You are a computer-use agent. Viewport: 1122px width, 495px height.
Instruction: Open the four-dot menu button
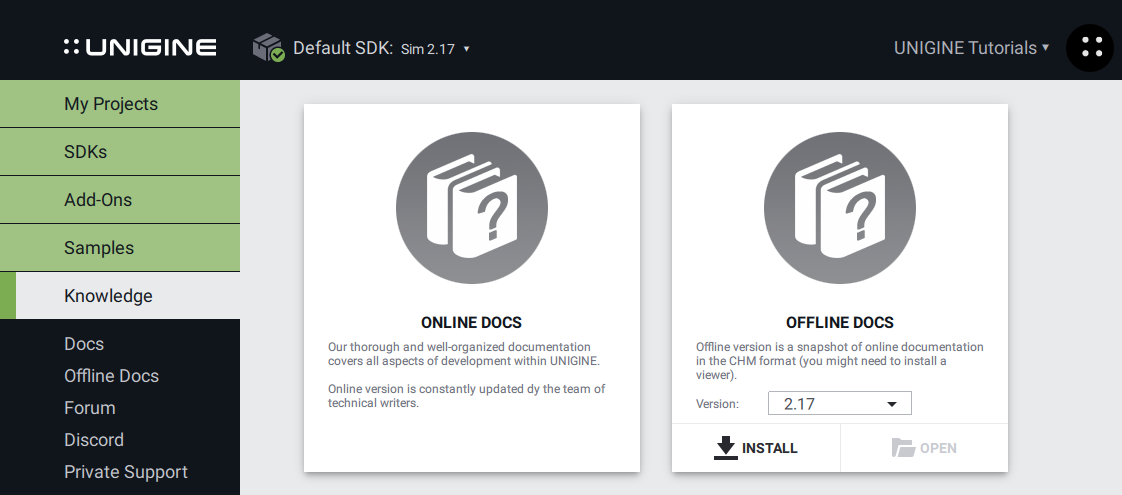(x=1090, y=47)
